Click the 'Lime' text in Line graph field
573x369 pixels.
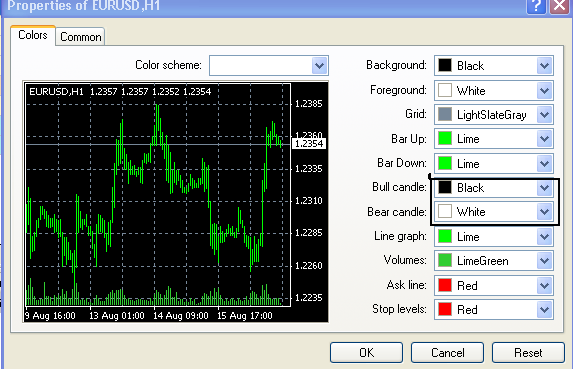tap(468, 237)
